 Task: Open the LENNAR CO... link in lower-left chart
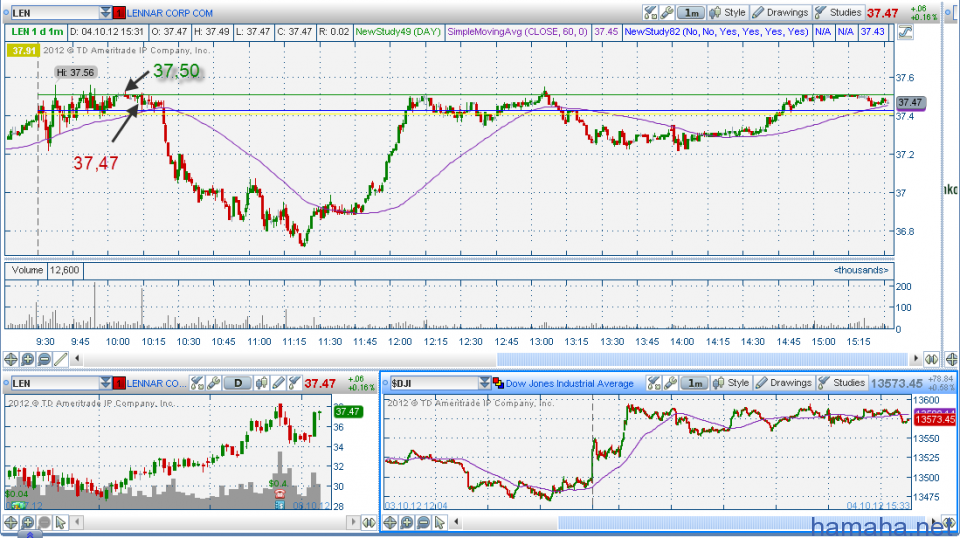[156, 383]
